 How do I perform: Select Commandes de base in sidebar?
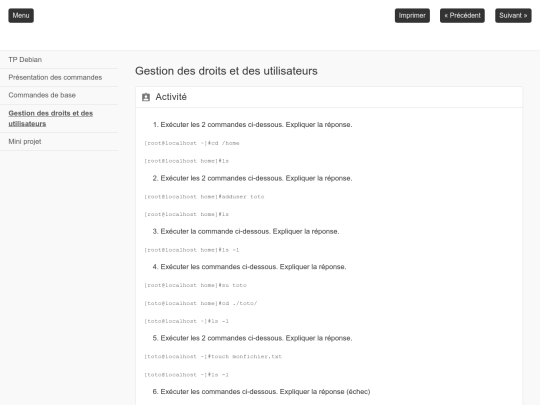tap(42, 95)
